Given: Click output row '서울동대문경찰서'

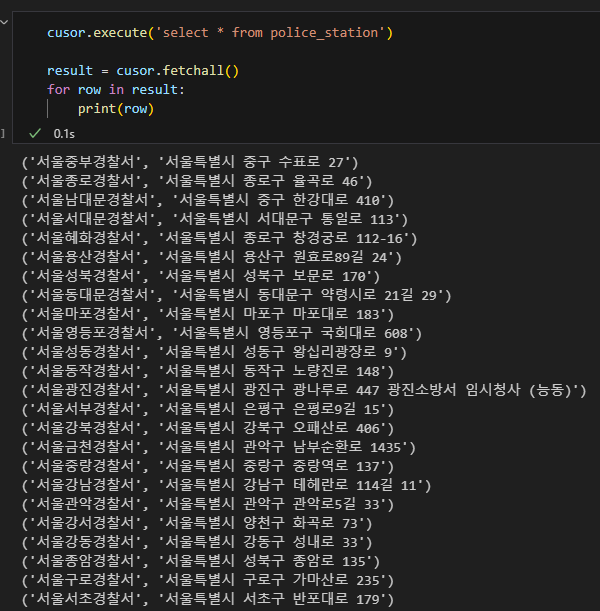Looking at the screenshot, I should pyautogui.click(x=237, y=295).
